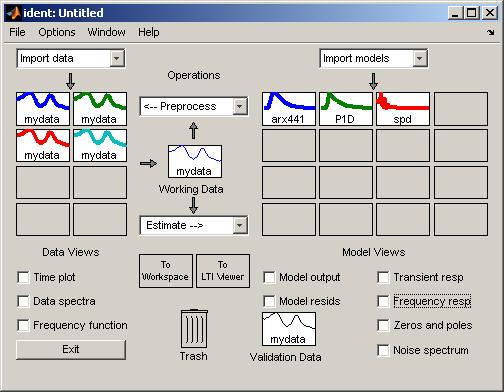Open the Options menu
This screenshot has height=392, width=504.
coord(57,32)
